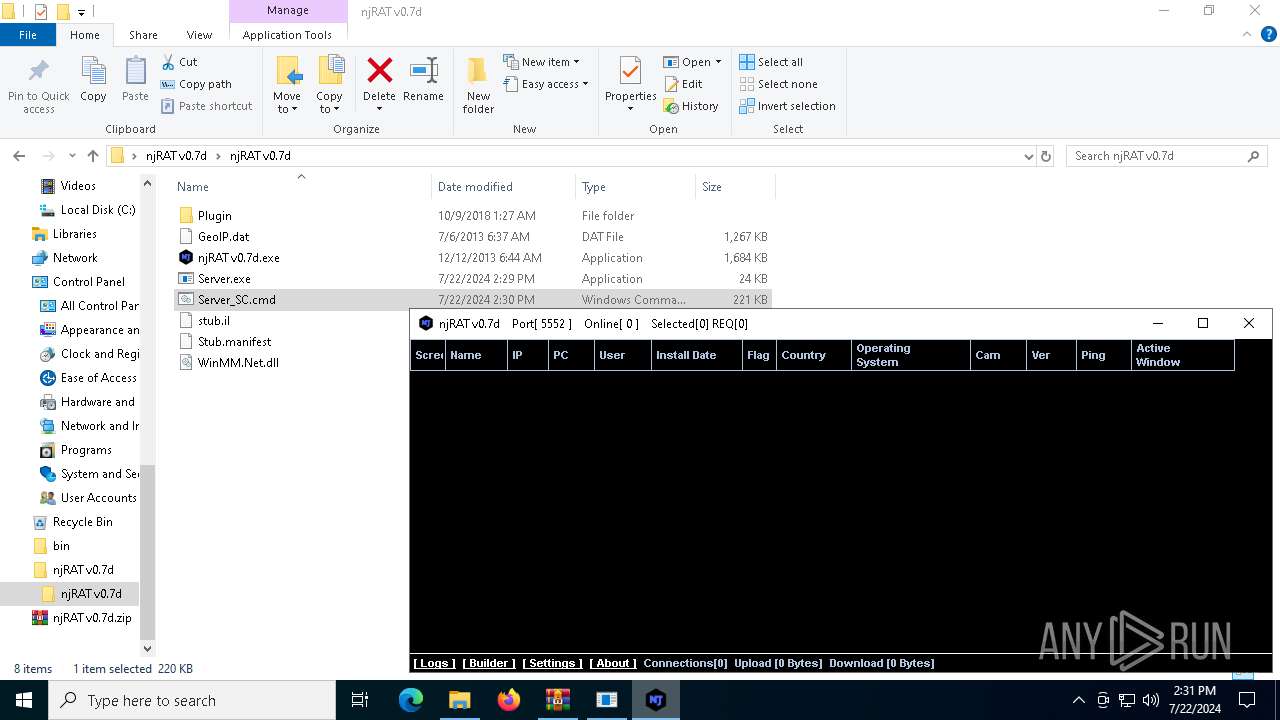Click the Manage contextual tab
Image resolution: width=1280 pixels, height=720 pixels.
(288, 11)
